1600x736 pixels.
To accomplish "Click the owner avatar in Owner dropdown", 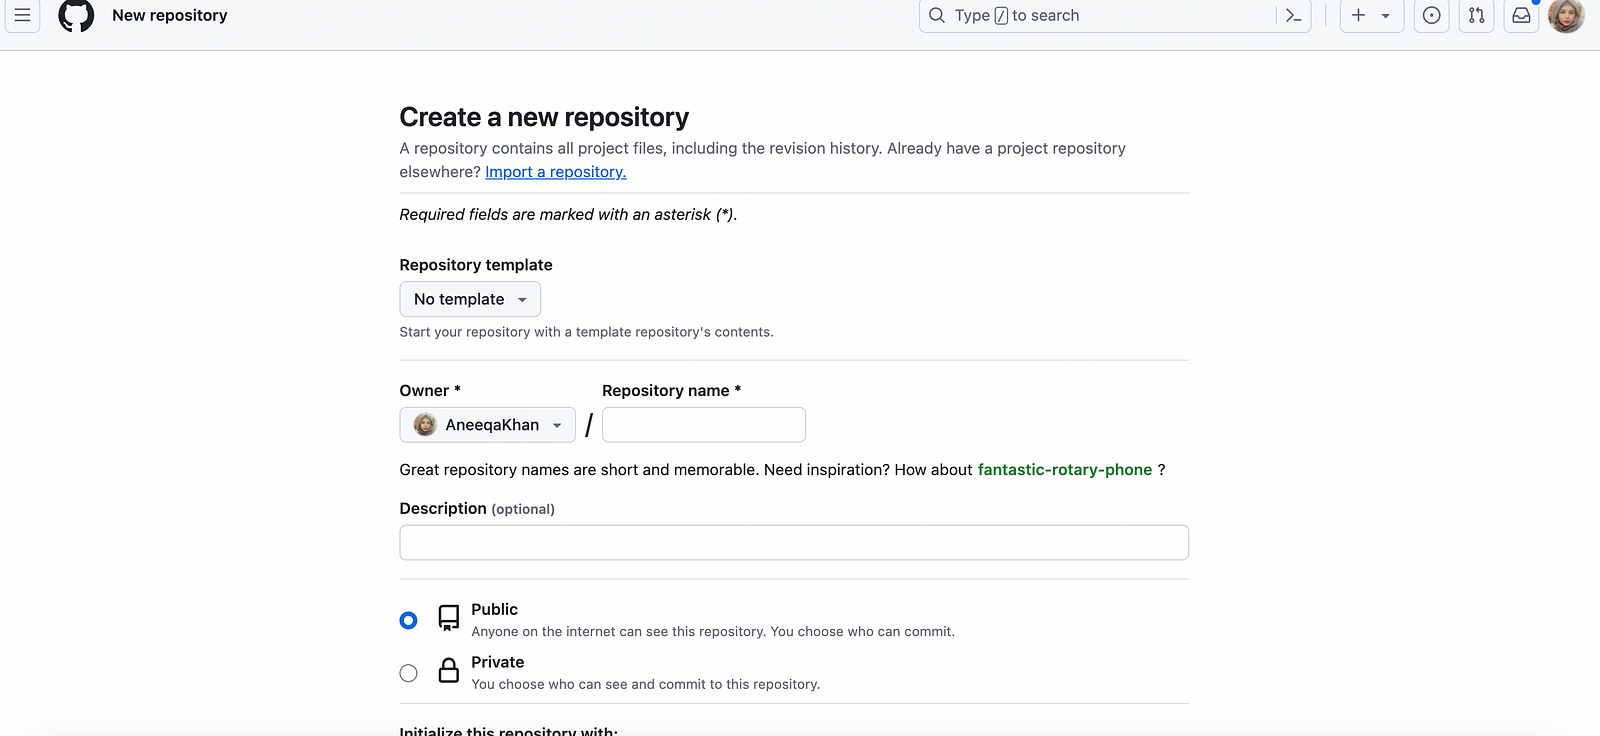I will click(x=425, y=425).
